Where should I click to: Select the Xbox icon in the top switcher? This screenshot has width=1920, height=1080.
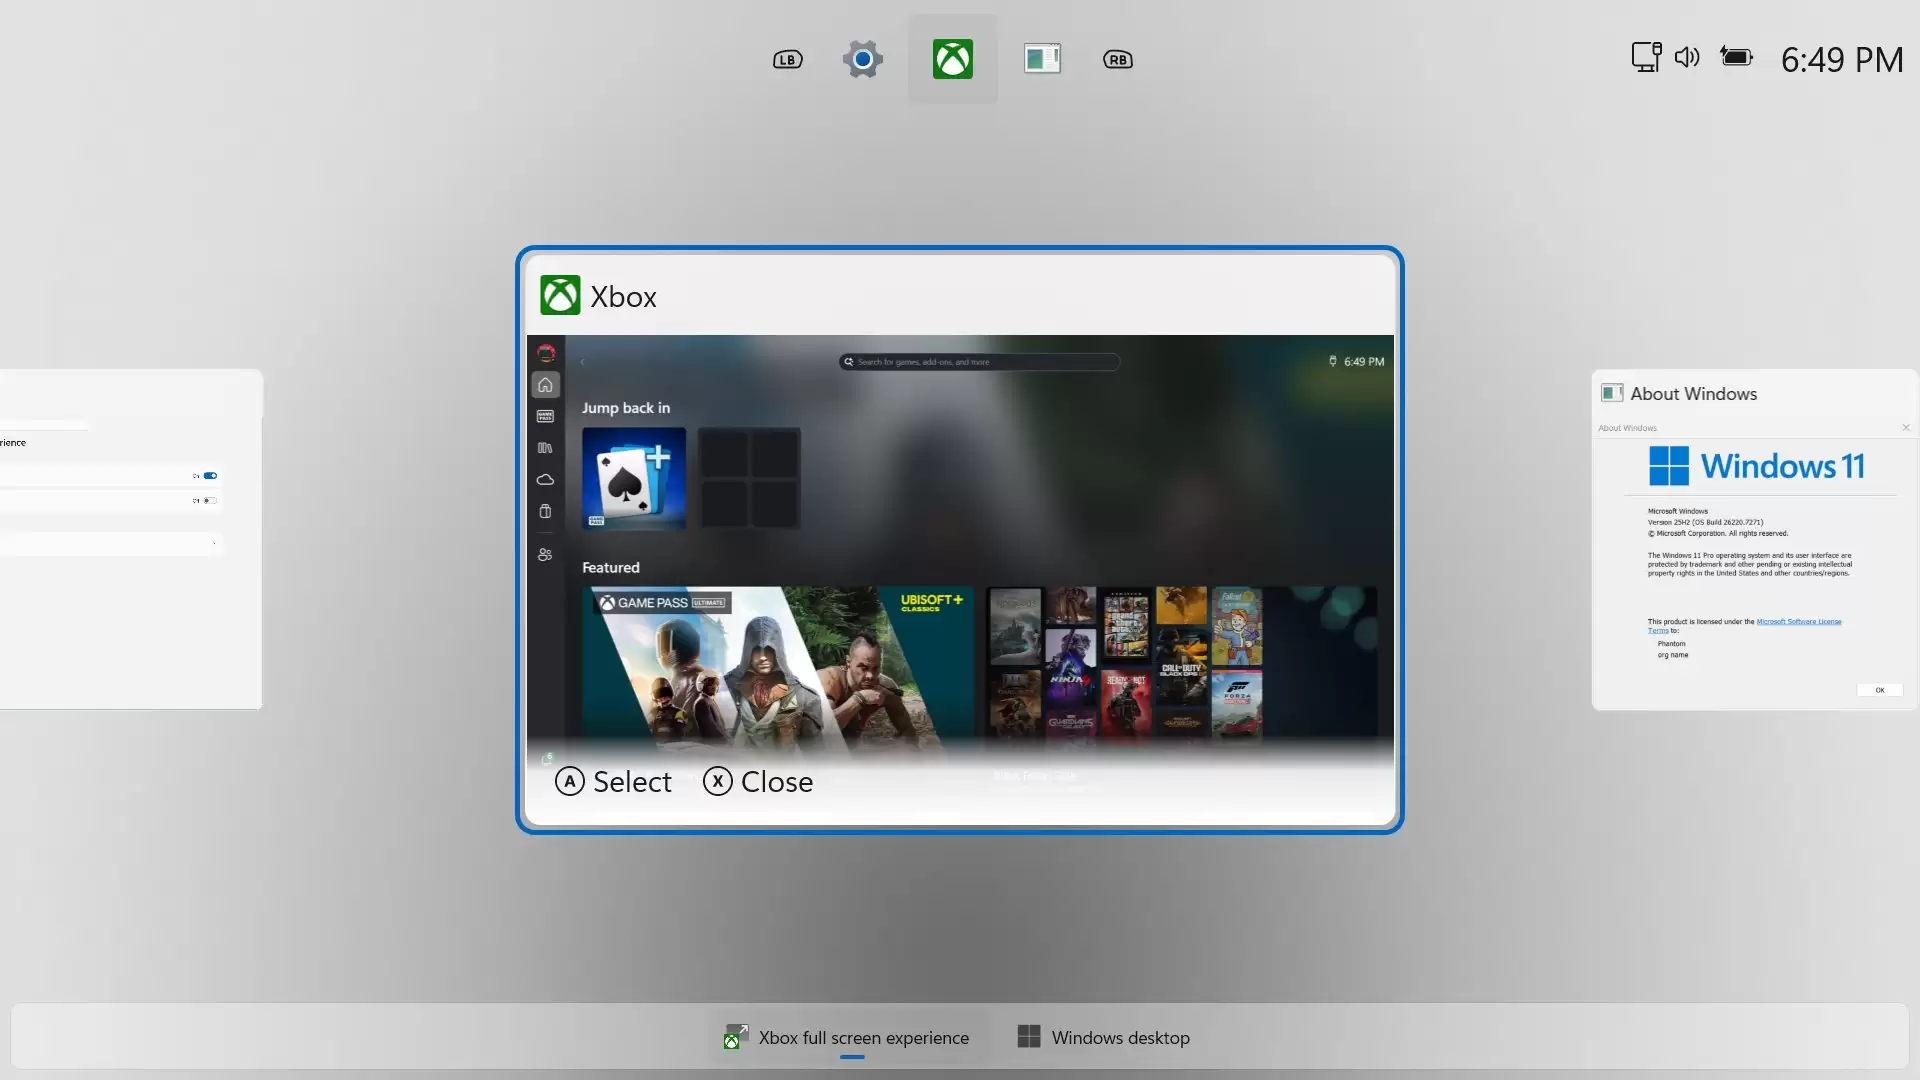point(951,58)
